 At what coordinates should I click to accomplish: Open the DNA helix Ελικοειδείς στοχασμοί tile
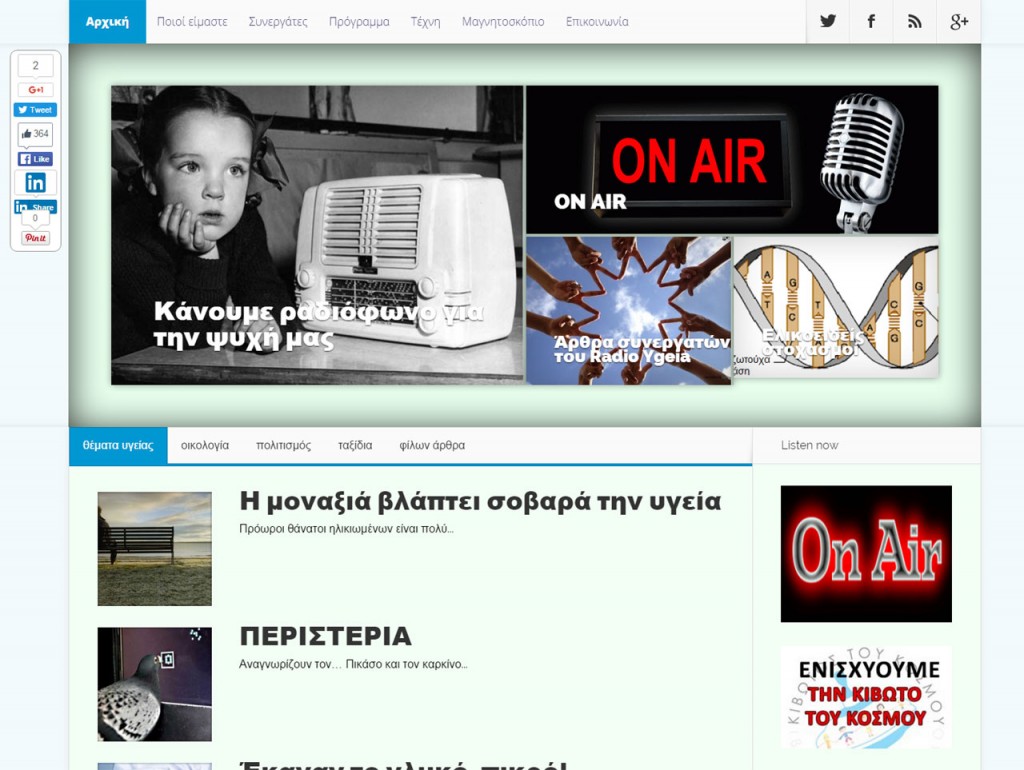[x=836, y=307]
